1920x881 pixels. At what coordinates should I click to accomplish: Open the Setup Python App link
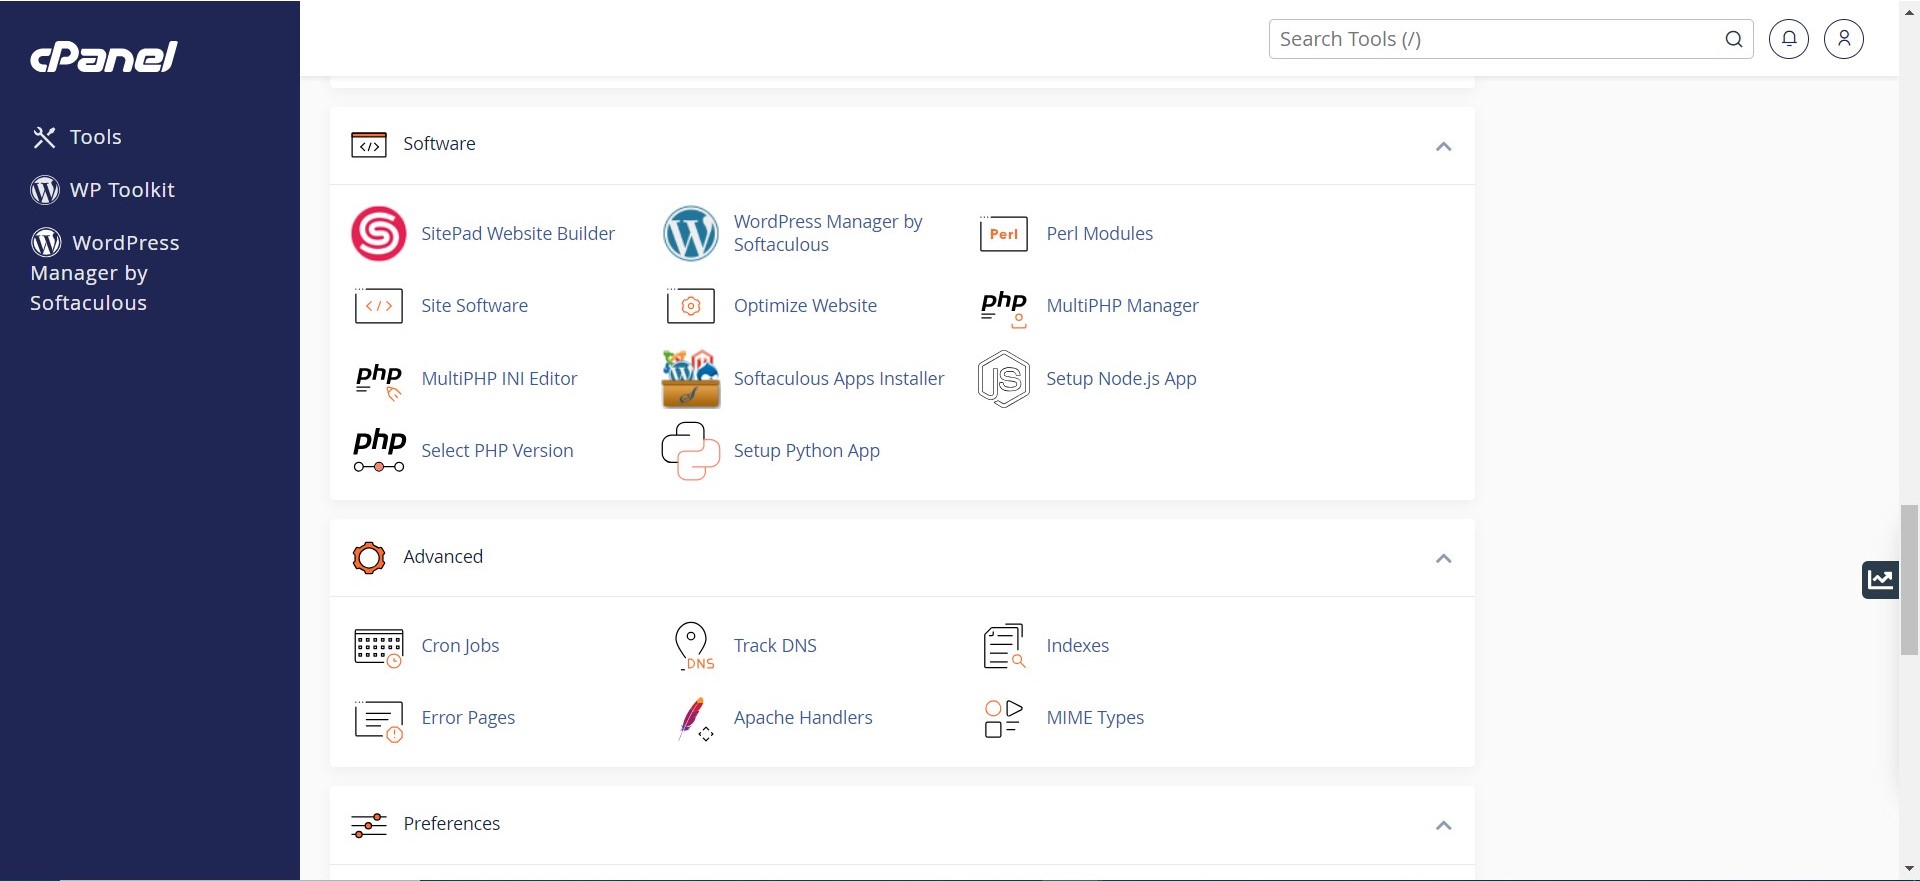[x=807, y=450]
